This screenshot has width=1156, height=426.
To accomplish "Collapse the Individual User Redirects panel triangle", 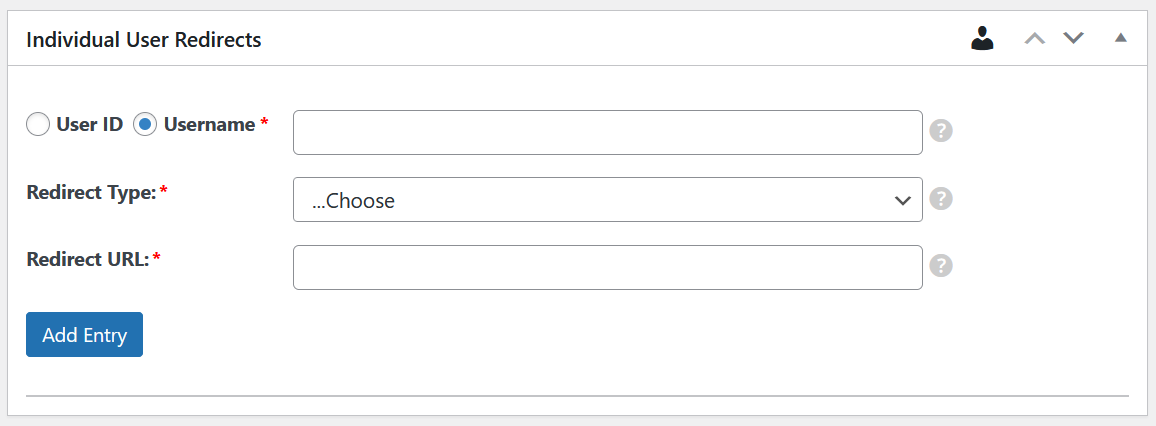I will [1121, 39].
